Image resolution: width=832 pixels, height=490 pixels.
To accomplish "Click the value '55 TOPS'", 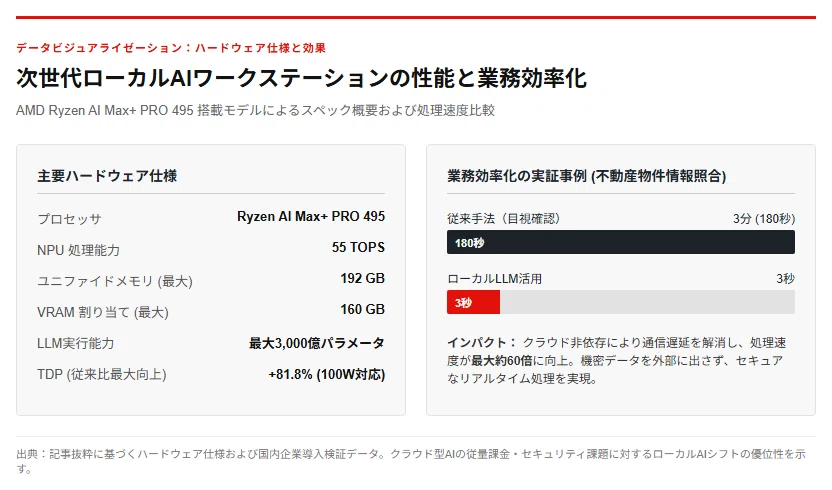I will tap(358, 247).
